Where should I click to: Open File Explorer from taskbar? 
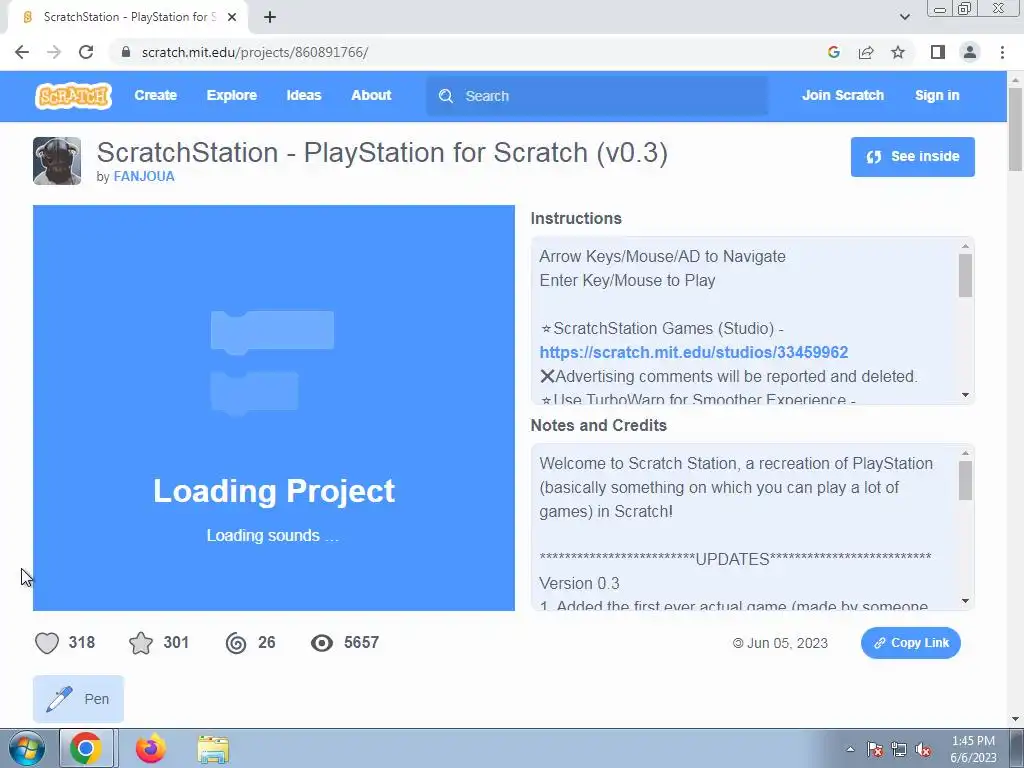(x=214, y=749)
